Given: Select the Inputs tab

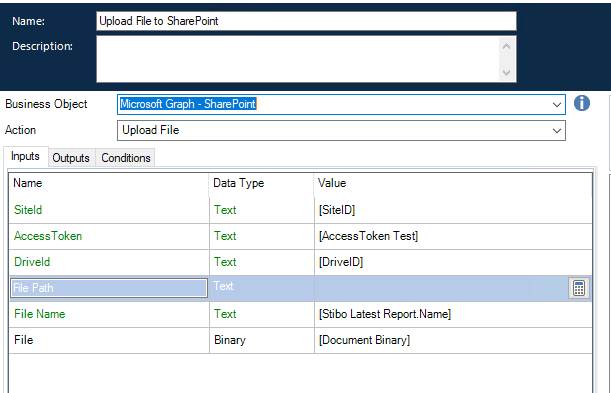Looking at the screenshot, I should (26, 156).
